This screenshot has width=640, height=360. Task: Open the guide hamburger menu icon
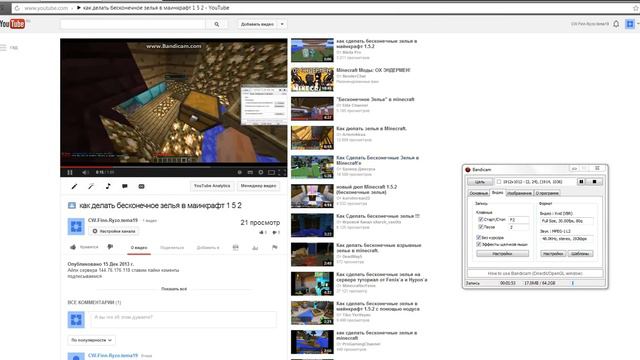click(x=3, y=48)
